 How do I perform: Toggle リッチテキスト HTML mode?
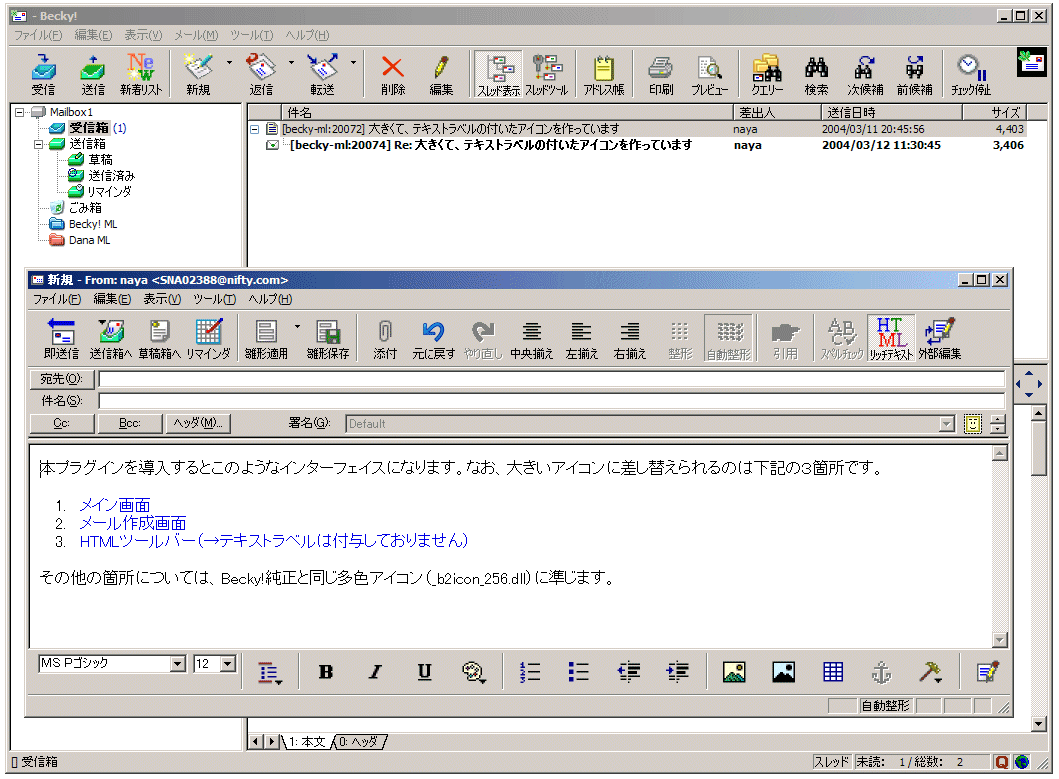891,338
